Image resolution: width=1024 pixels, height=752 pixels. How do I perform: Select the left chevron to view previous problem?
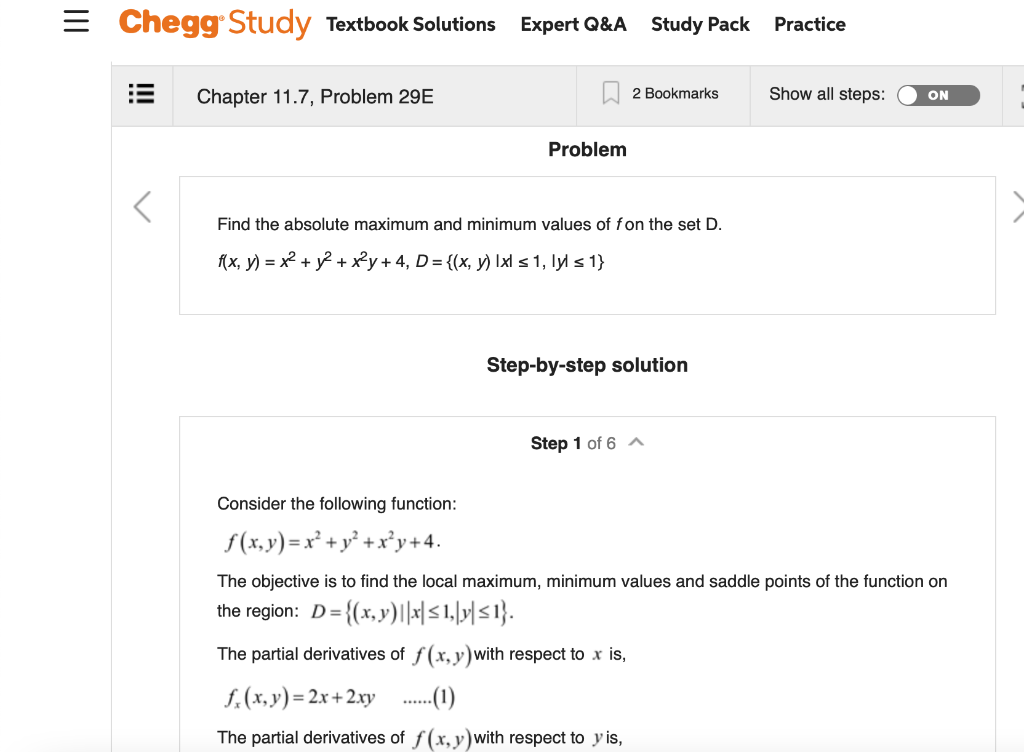141,206
